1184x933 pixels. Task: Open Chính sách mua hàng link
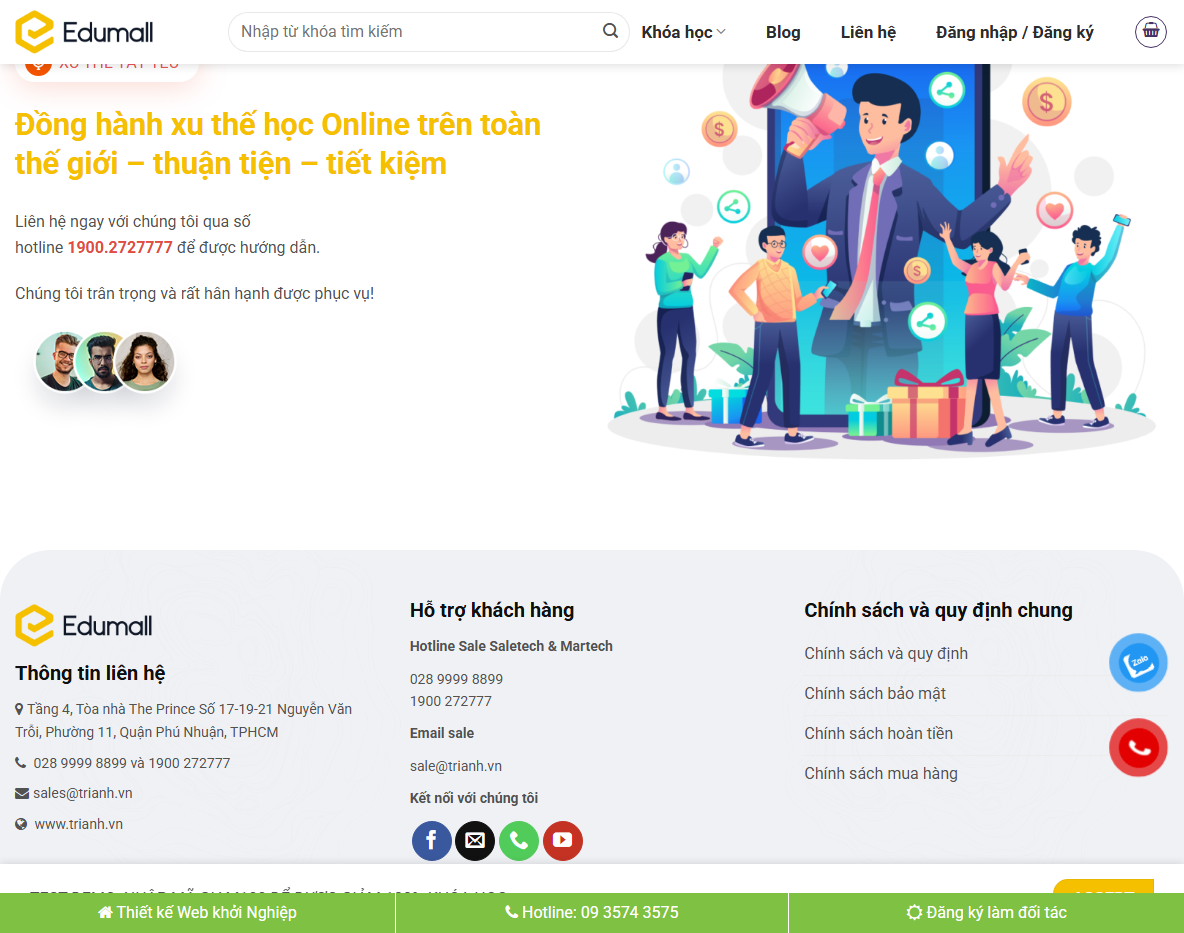coord(881,773)
